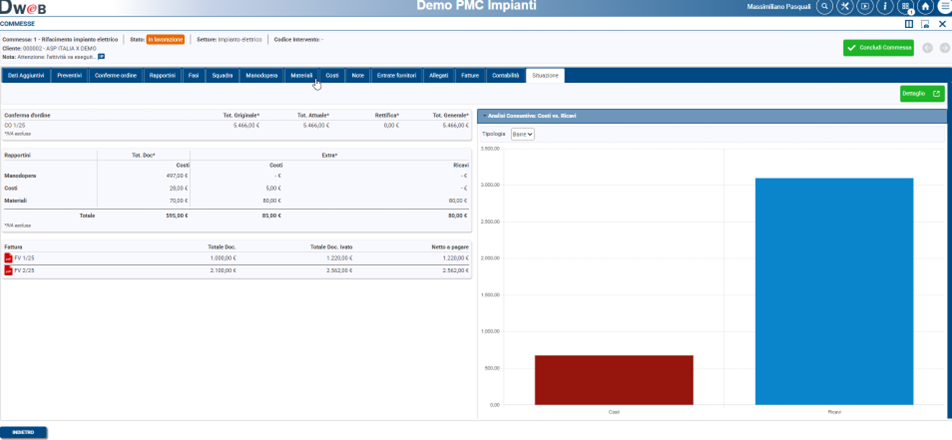Open the search magnifier icon in header
Image resolution: width=952 pixels, height=440 pixels.
point(824,7)
